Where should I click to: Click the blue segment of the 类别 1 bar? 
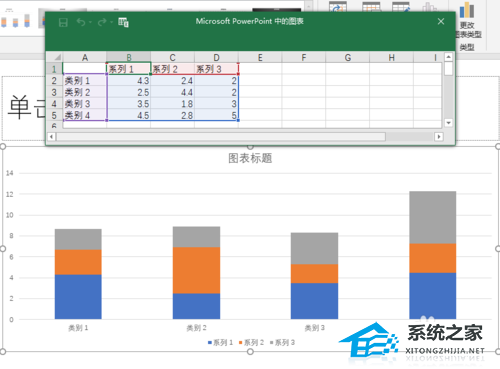coord(78,297)
